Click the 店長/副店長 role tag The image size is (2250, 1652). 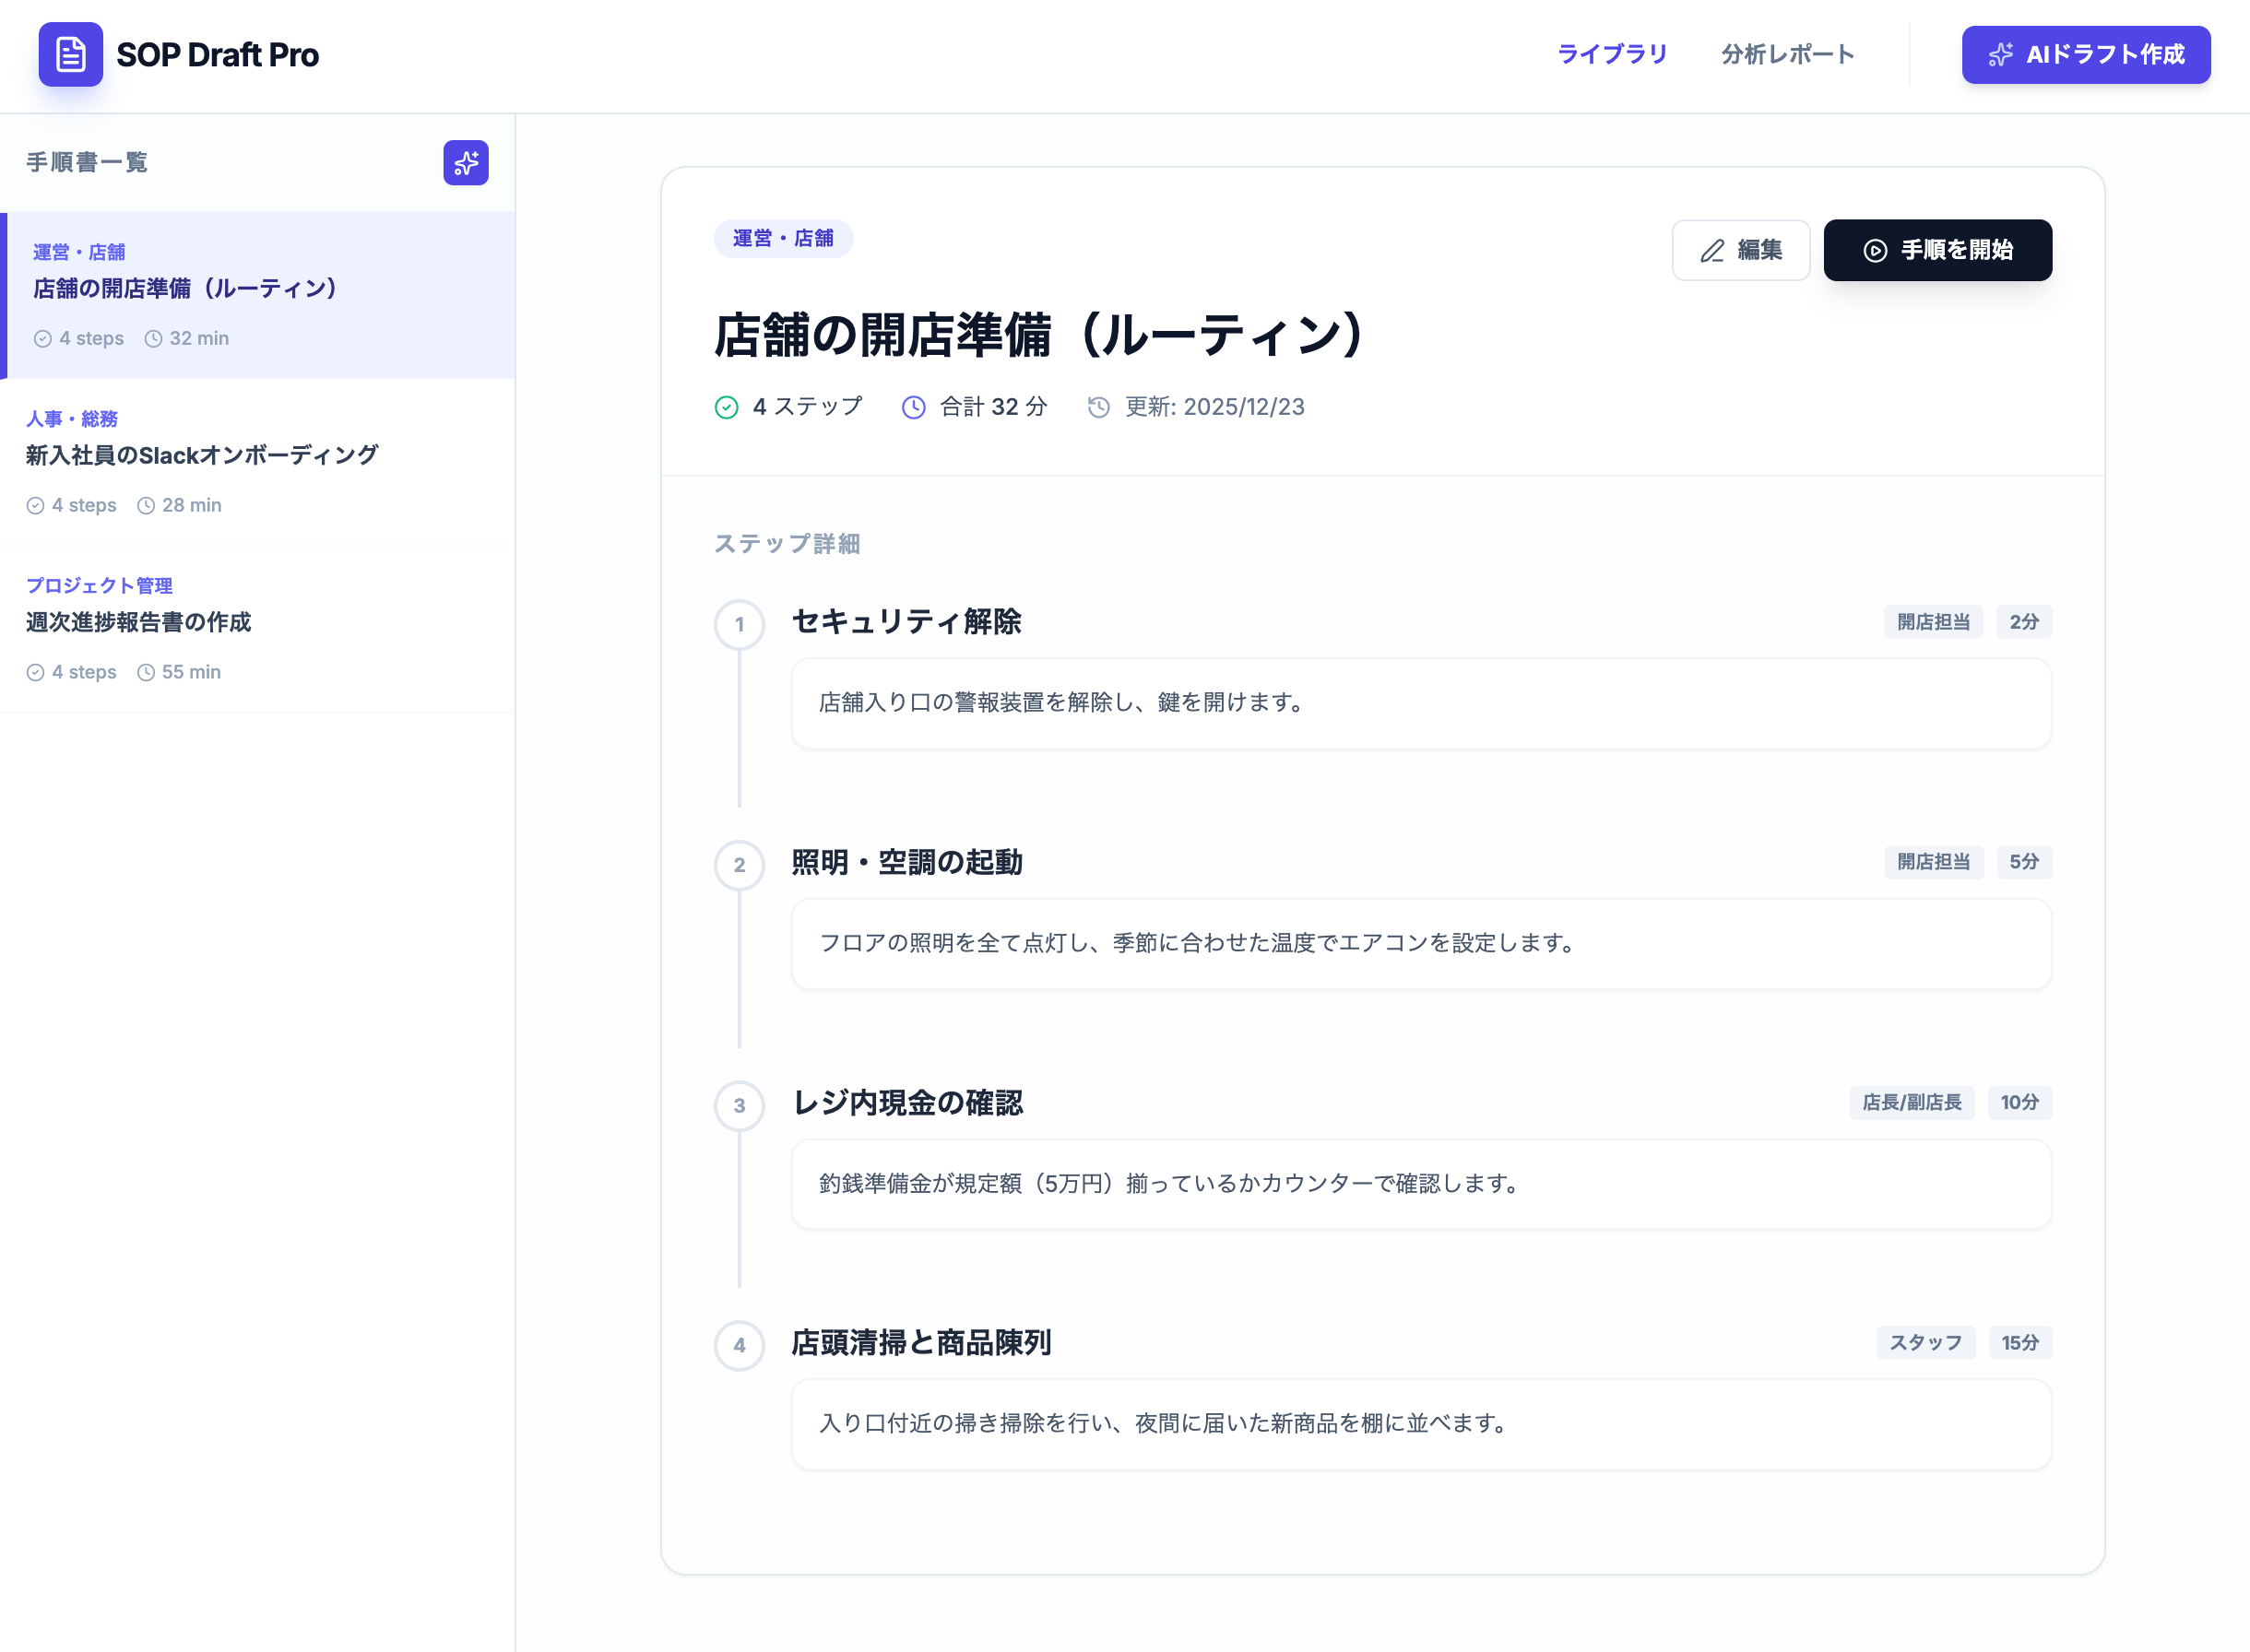(1911, 1102)
